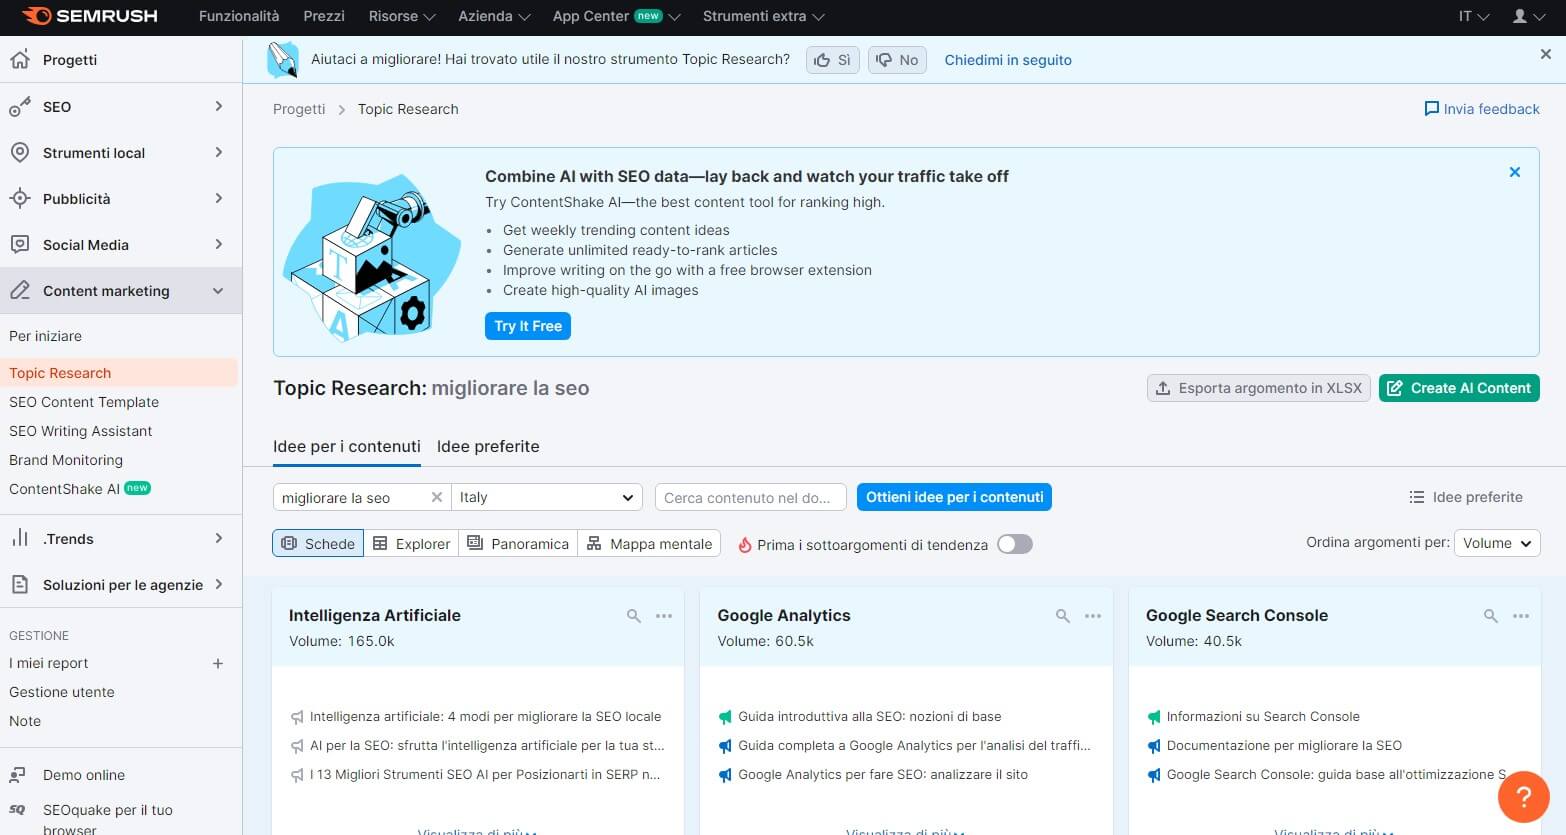
Task: Click search icon on Google Analytics card
Action: 1063,616
